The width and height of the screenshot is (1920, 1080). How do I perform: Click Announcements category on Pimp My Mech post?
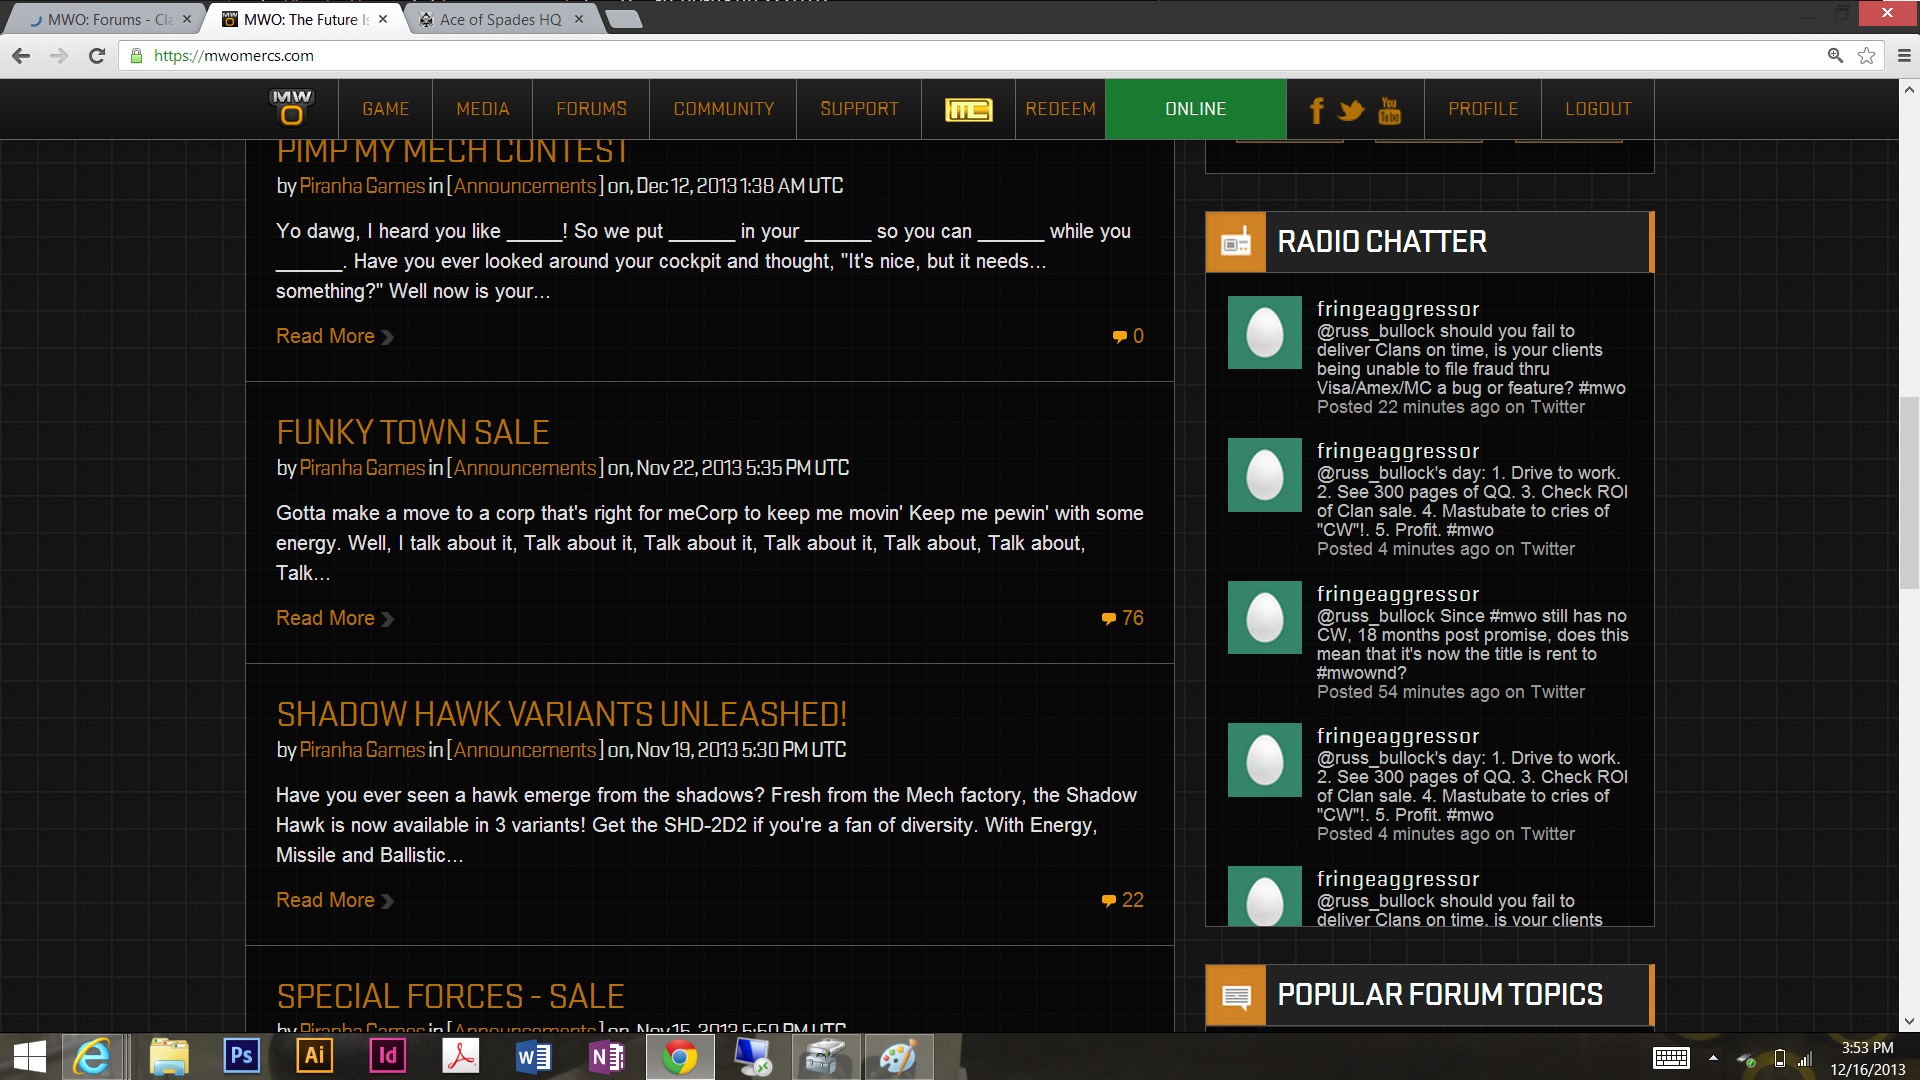coord(525,186)
